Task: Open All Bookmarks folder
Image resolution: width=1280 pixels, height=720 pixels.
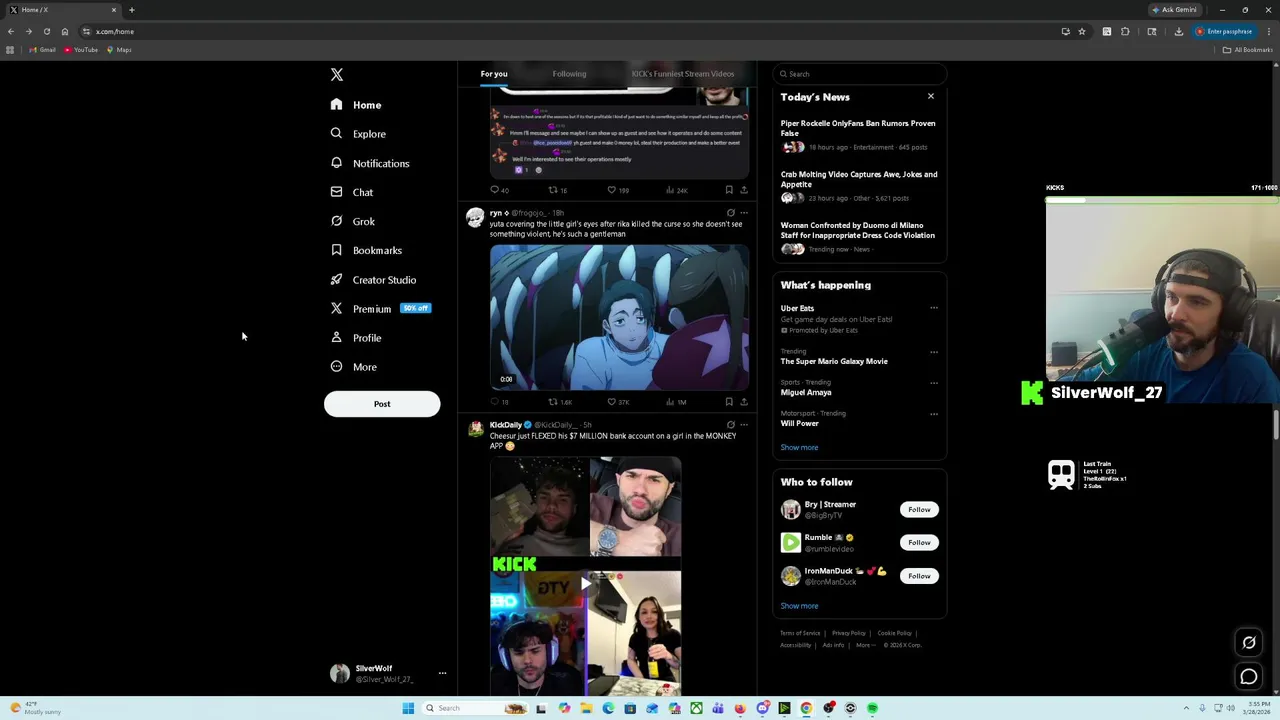Action: pyautogui.click(x=1248, y=50)
